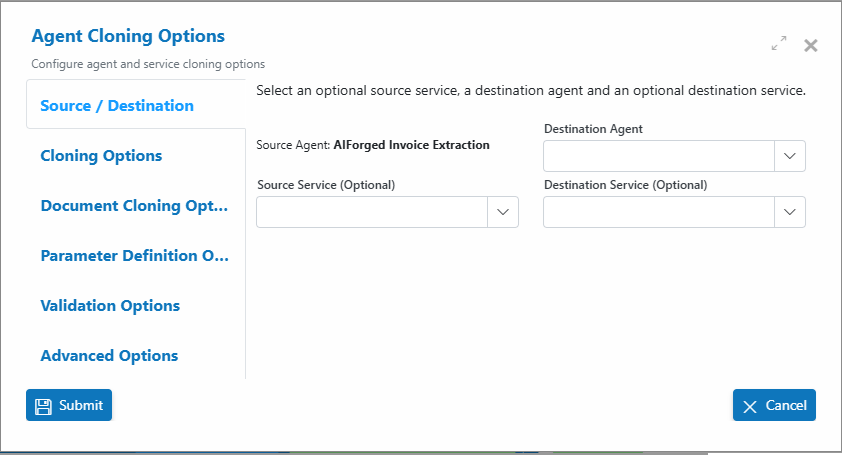Expand the dialog to fullscreen

pos(779,43)
